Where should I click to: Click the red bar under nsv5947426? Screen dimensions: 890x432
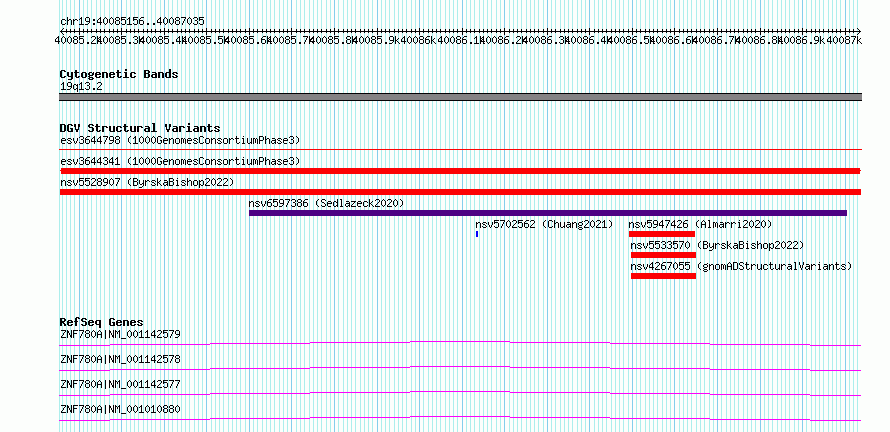tap(662, 234)
